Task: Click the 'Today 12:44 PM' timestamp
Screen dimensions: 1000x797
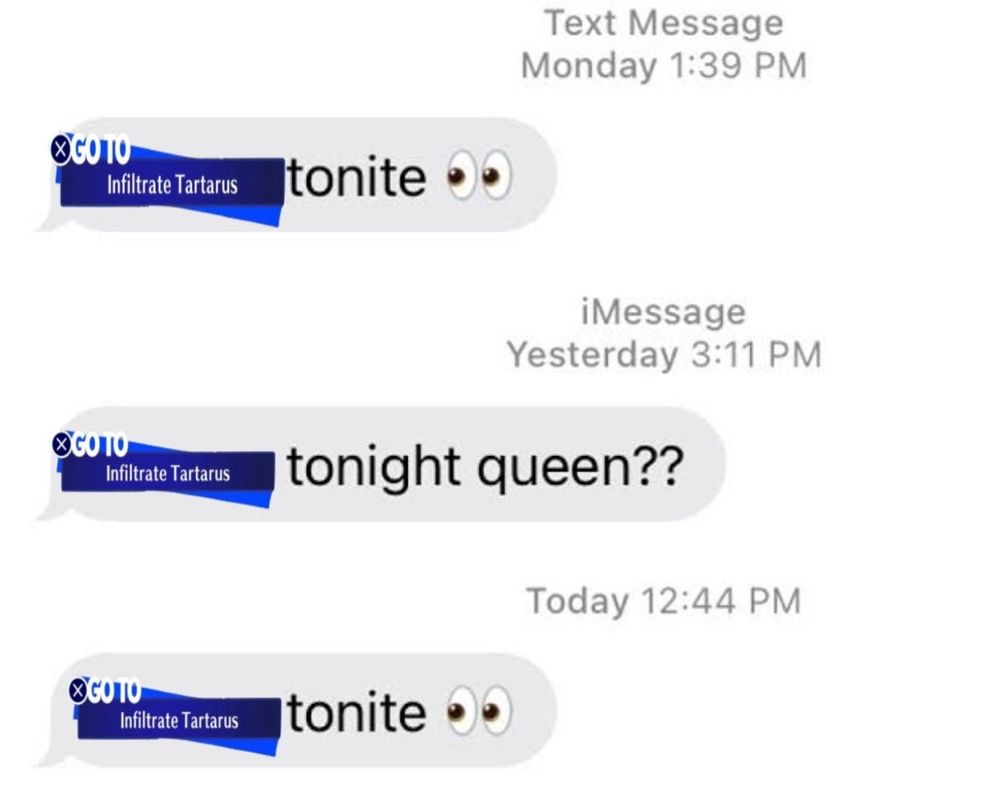Action: tap(664, 601)
